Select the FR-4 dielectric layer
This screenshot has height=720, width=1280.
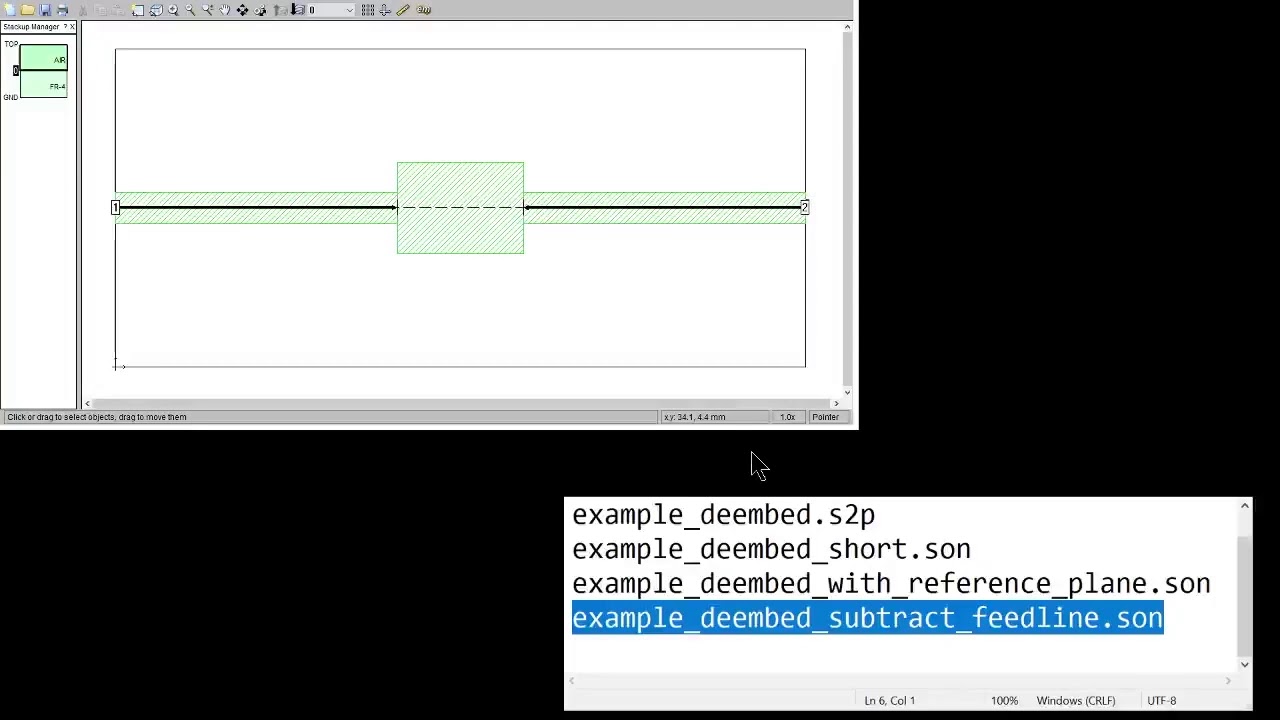(x=44, y=84)
